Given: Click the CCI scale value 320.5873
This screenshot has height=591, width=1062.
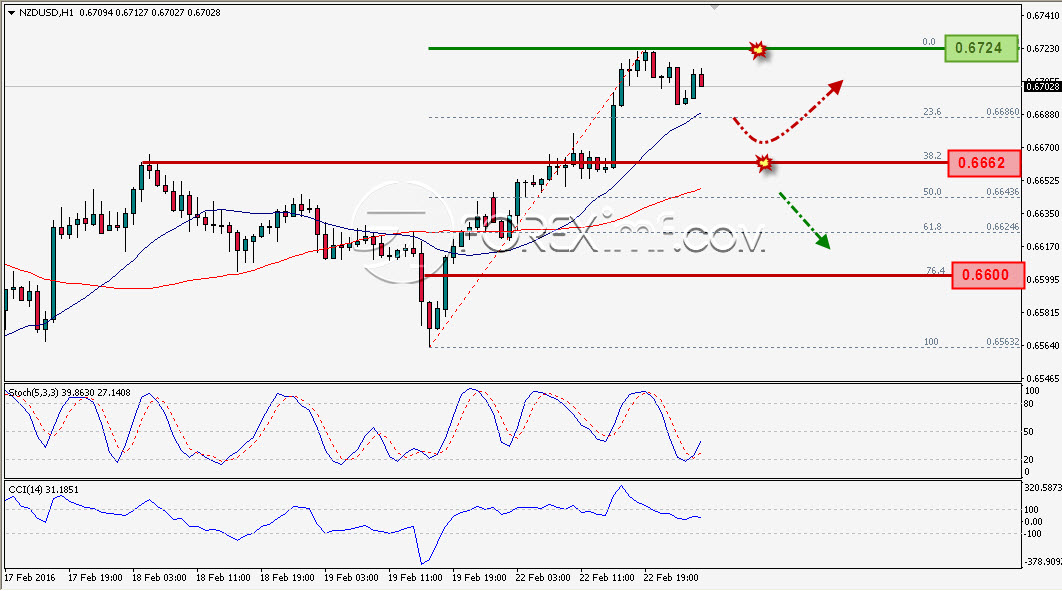Looking at the screenshot, I should pos(1042,487).
